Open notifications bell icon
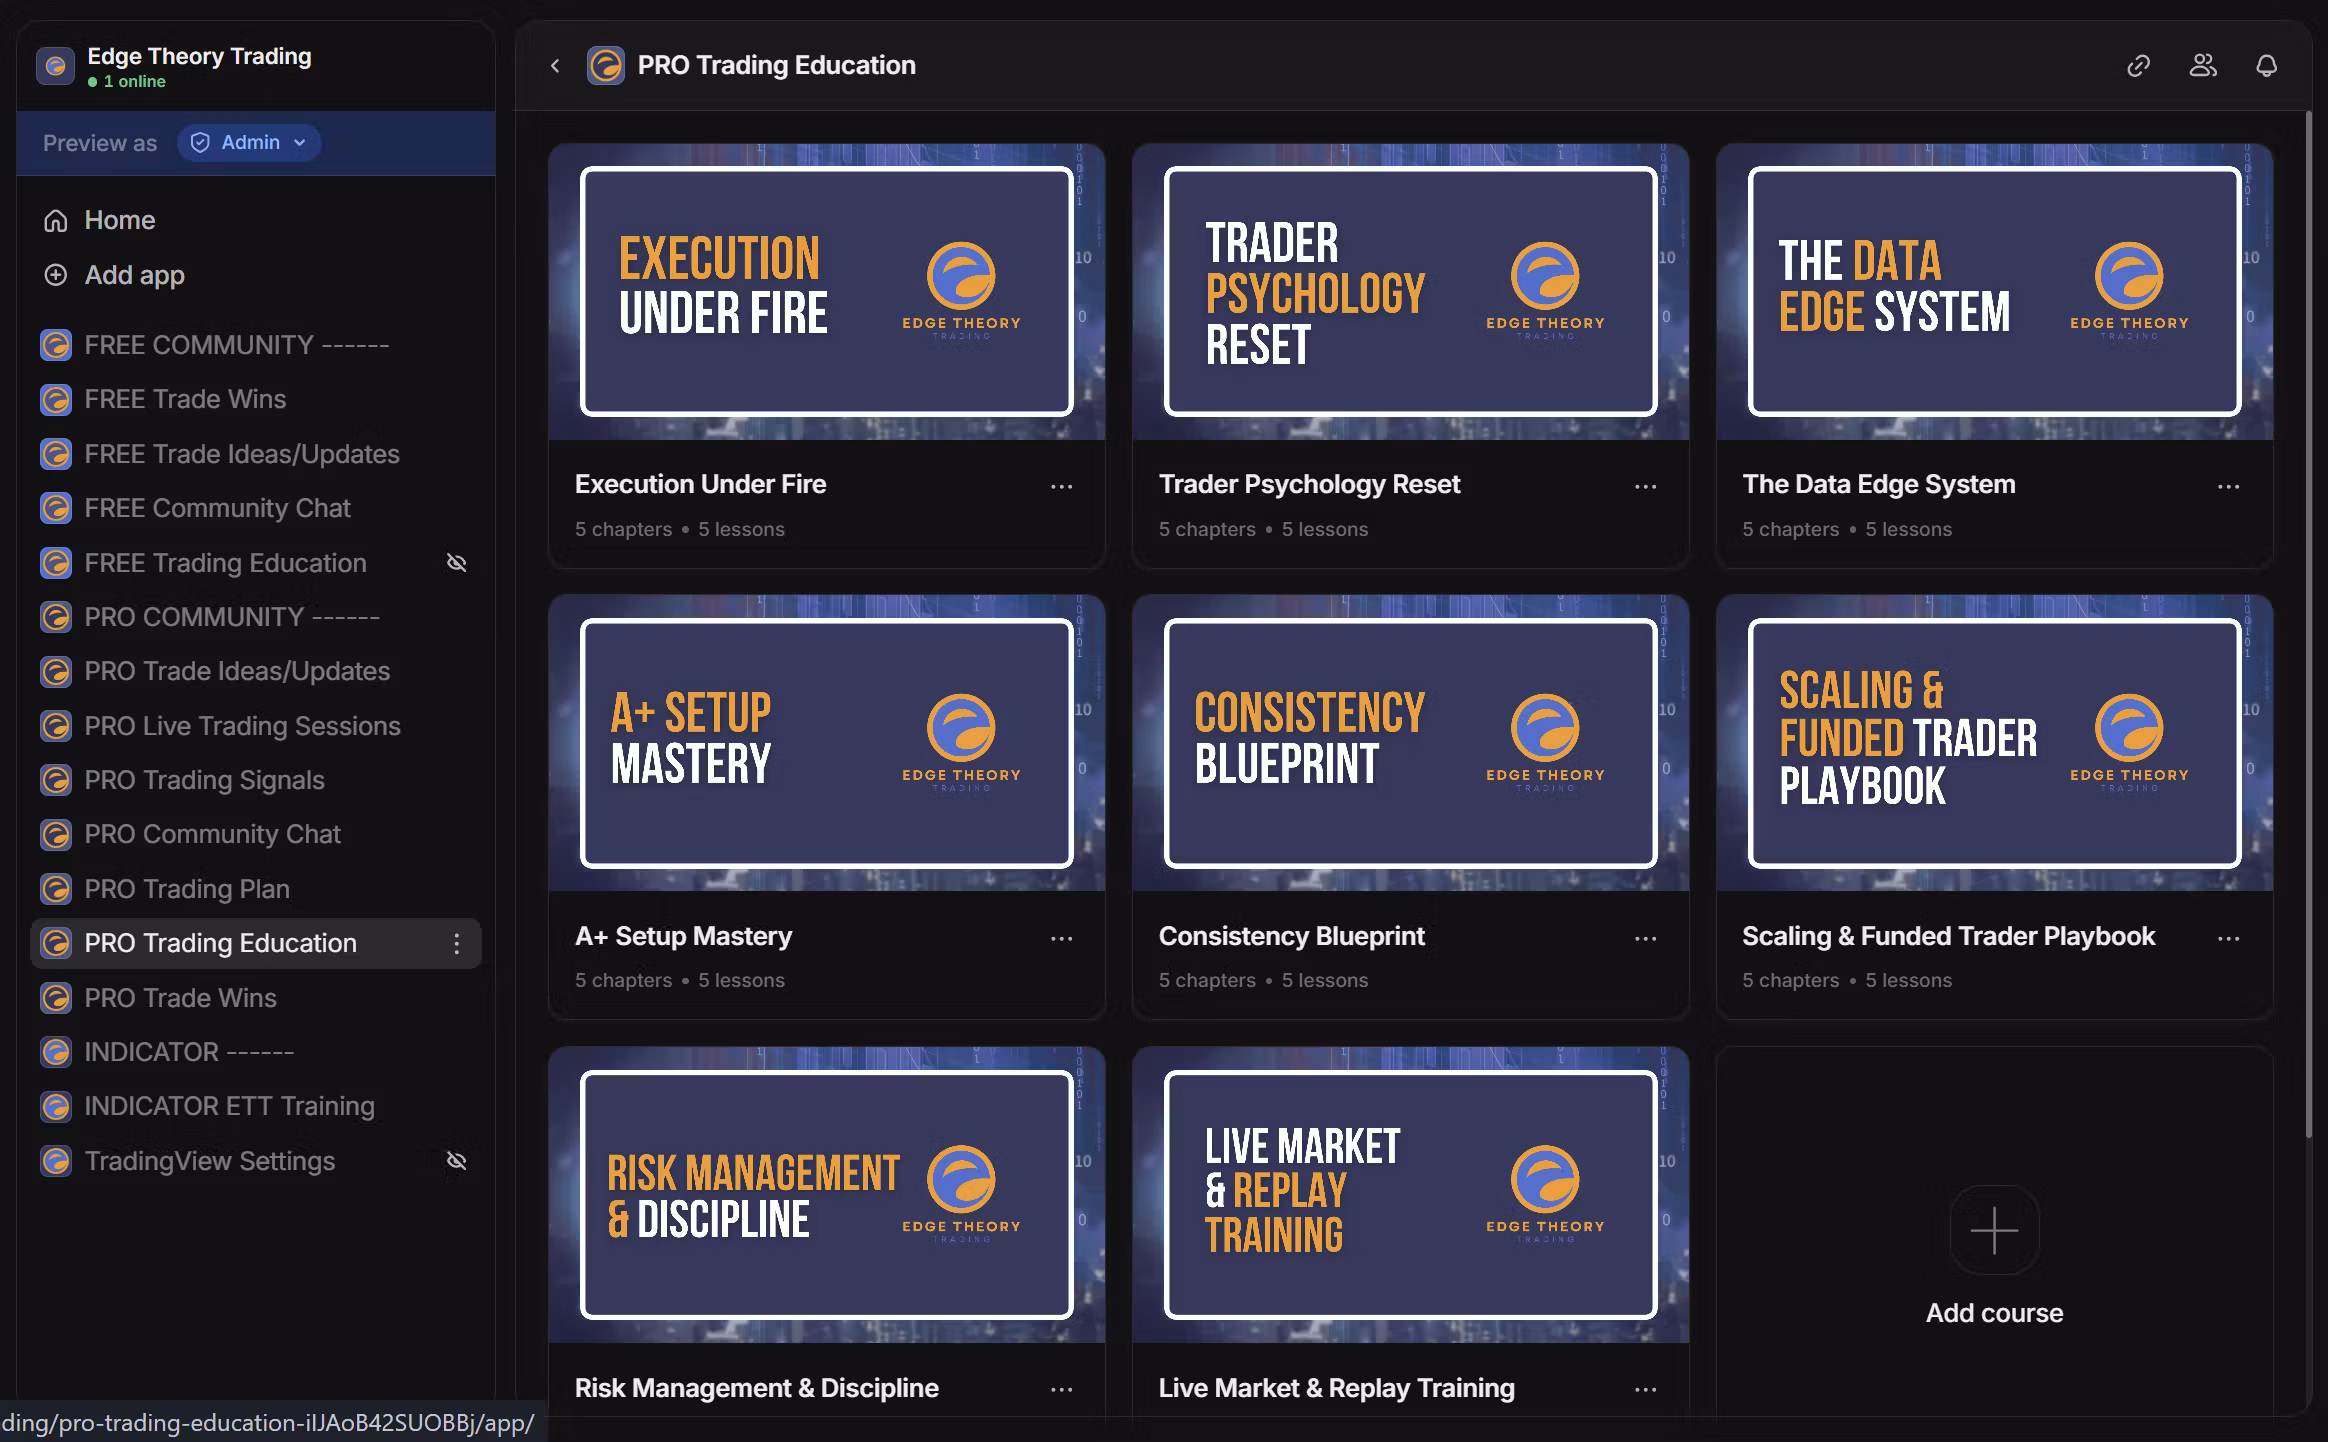Viewport: 2328px width, 1442px height. click(x=2267, y=66)
